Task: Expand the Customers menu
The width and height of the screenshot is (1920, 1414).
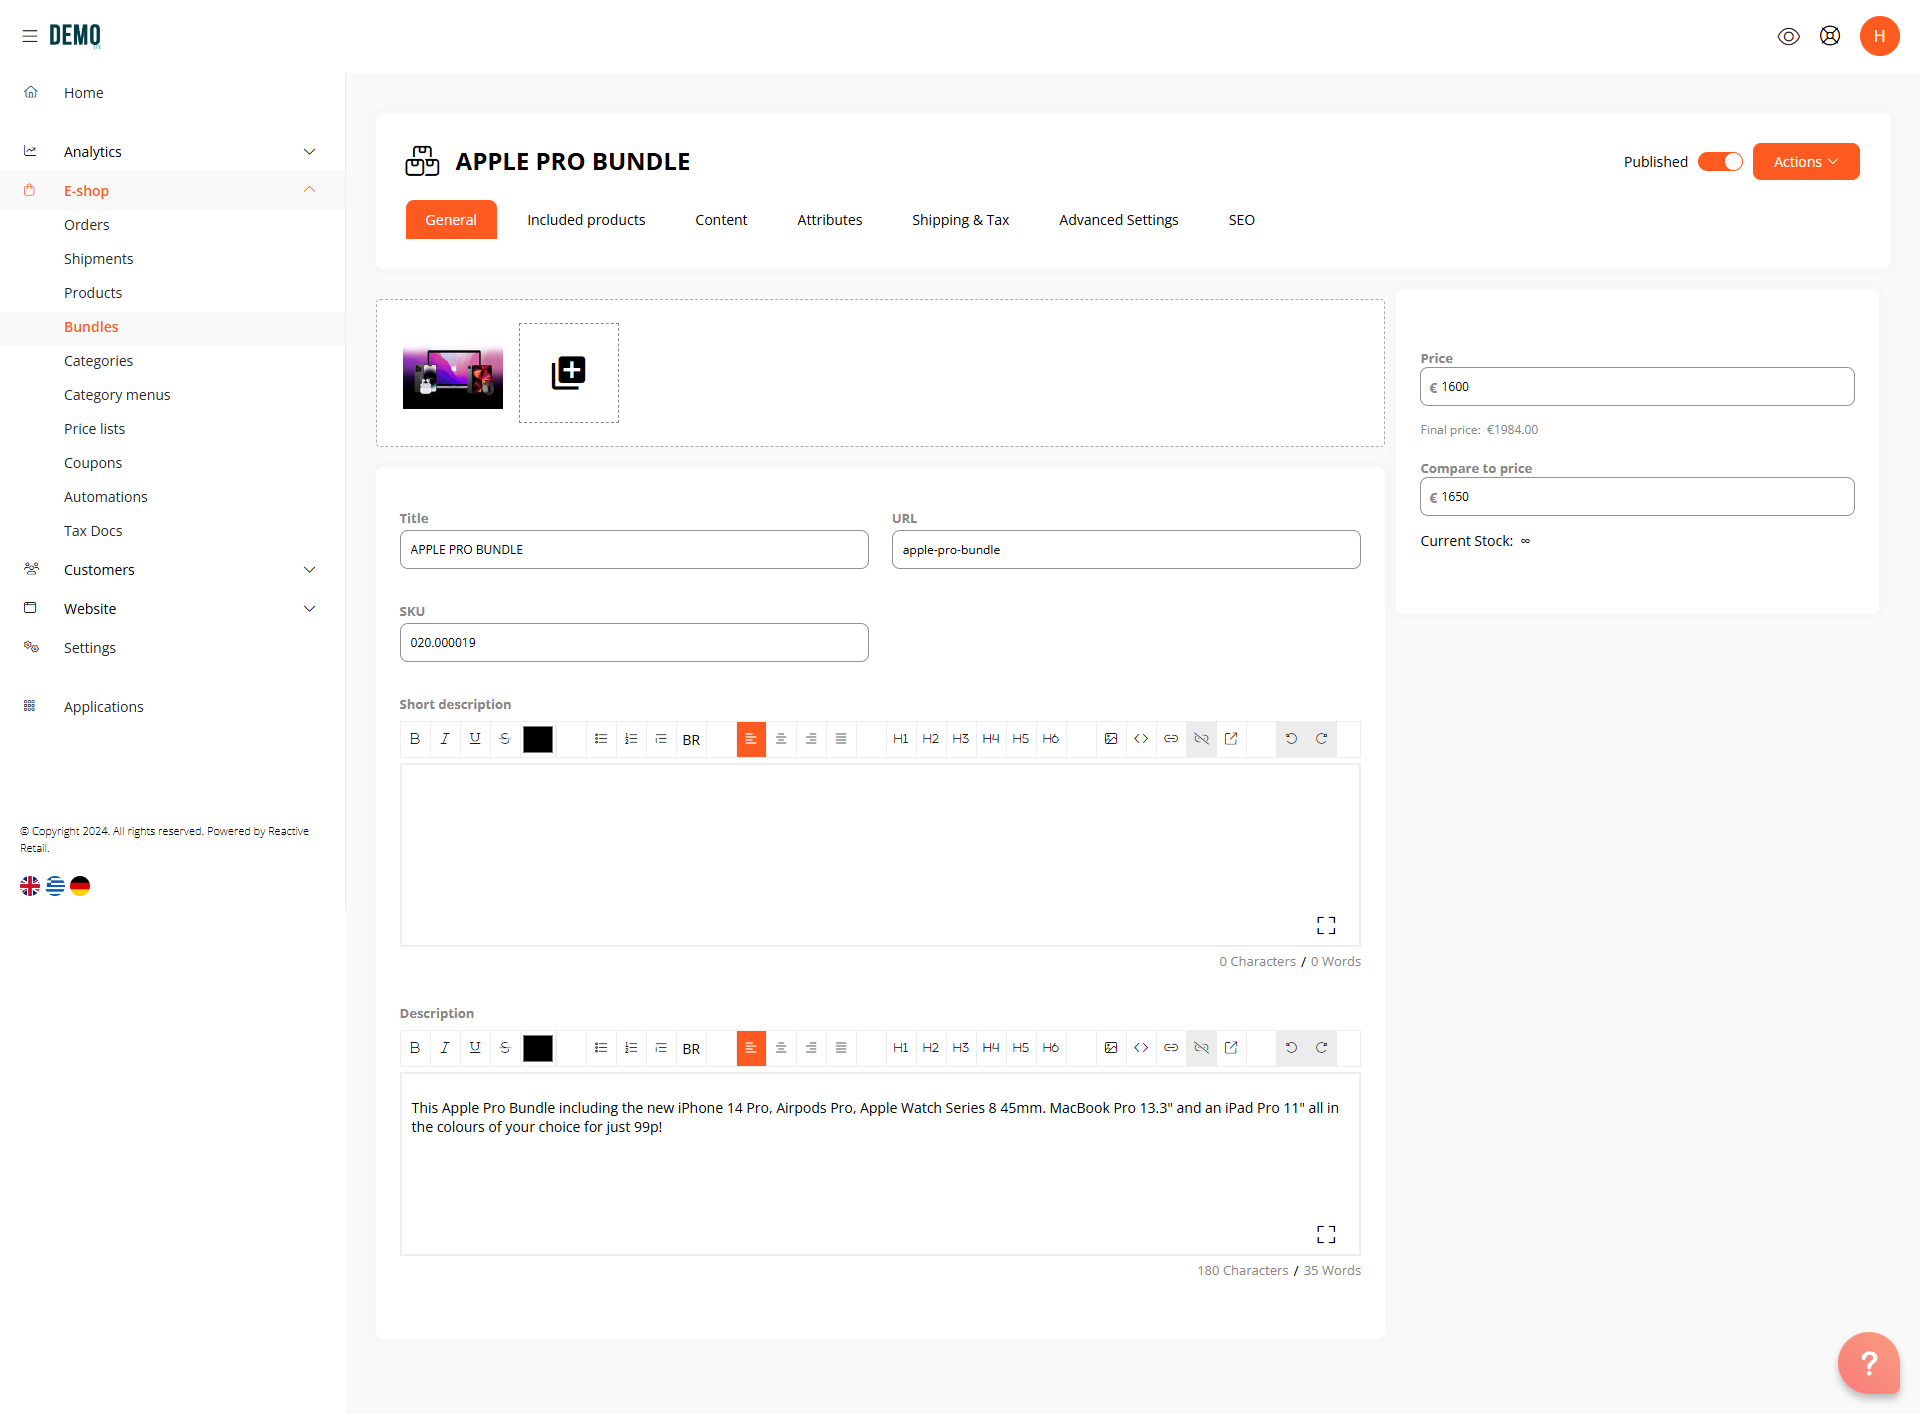Action: click(x=172, y=570)
